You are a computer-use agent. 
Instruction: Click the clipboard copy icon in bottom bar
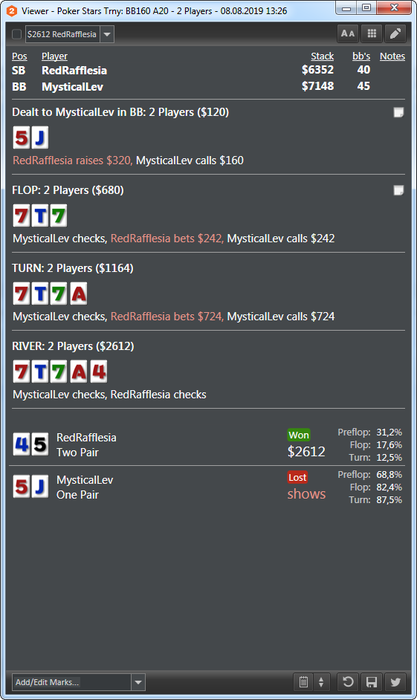(x=303, y=682)
